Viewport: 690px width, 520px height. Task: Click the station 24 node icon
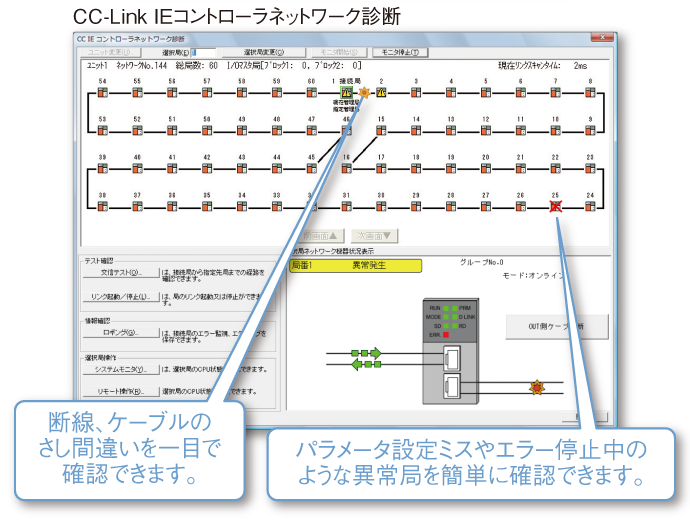tap(590, 207)
